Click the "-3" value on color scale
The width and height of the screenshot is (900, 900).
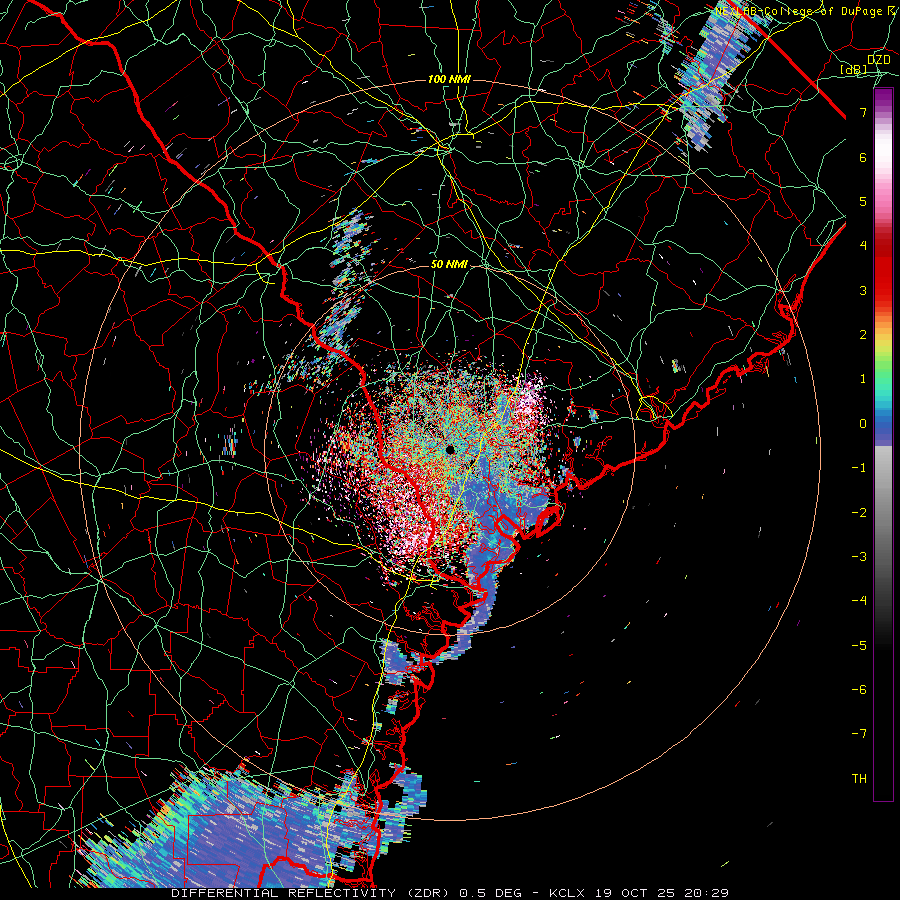[859, 557]
